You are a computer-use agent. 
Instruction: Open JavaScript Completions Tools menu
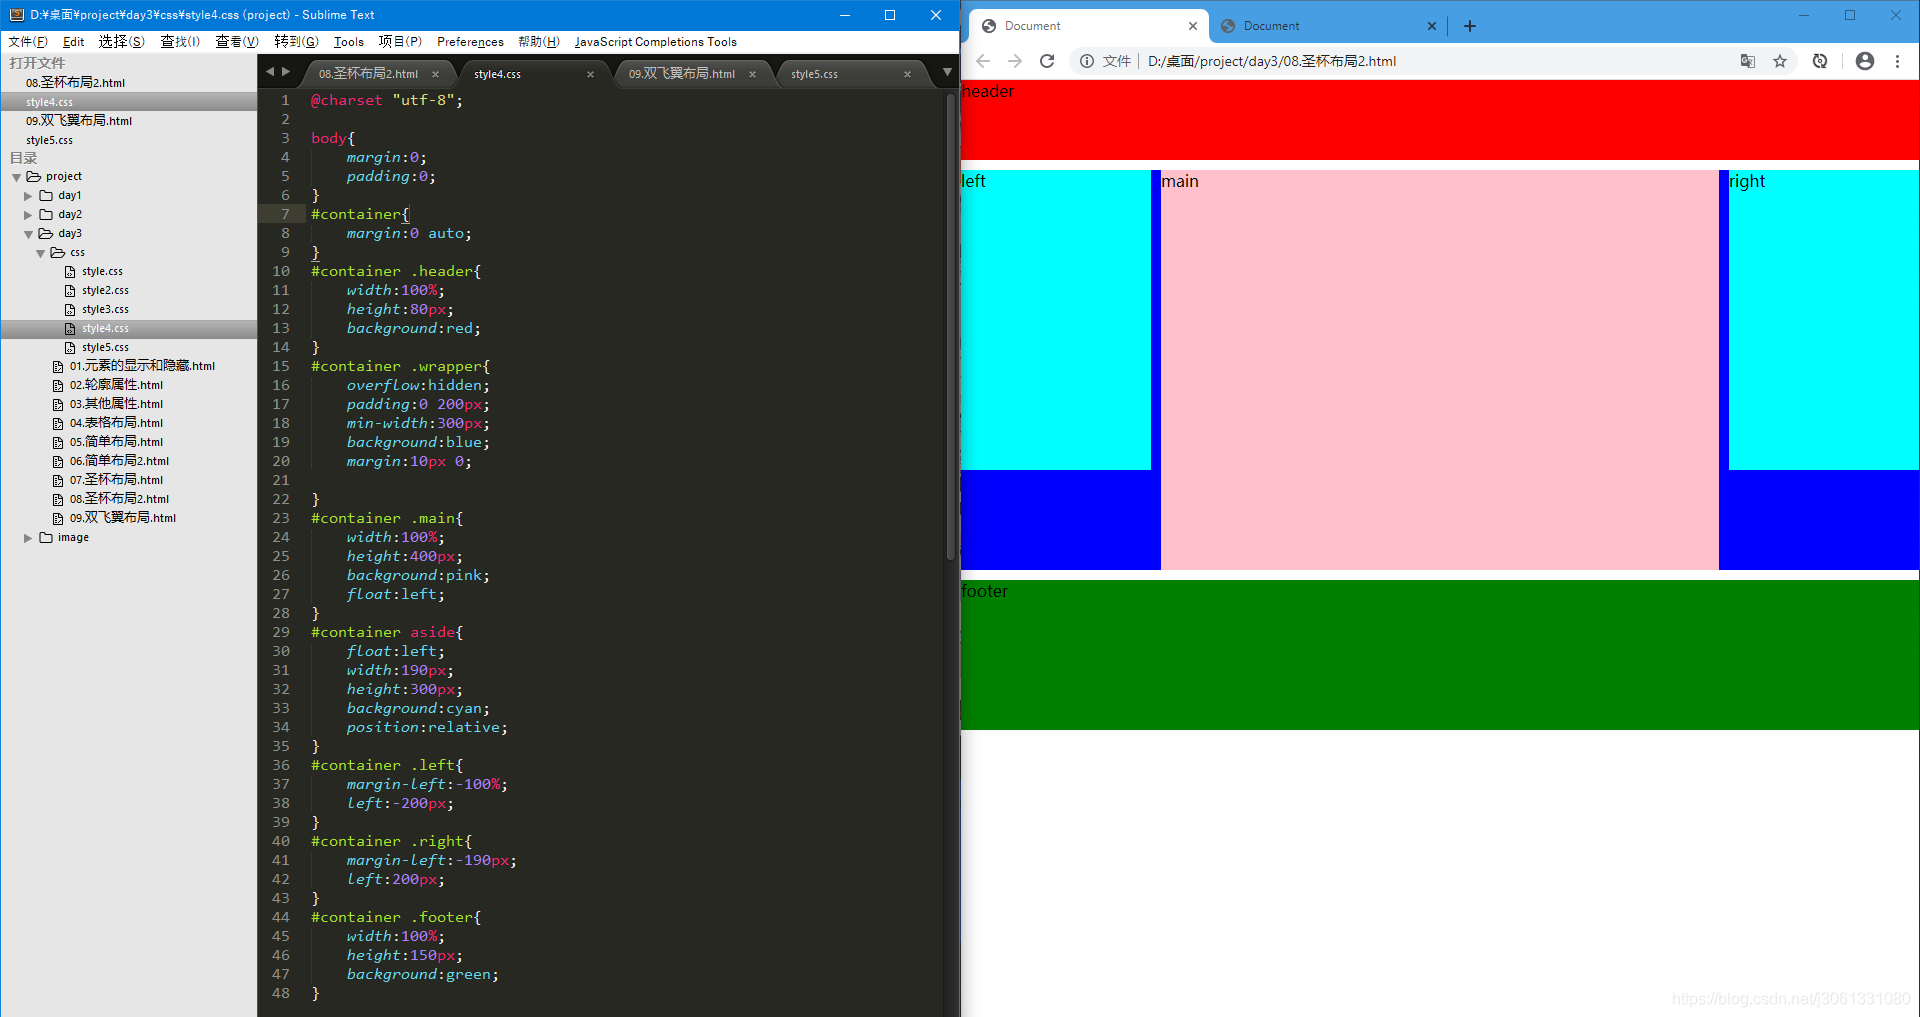(656, 42)
